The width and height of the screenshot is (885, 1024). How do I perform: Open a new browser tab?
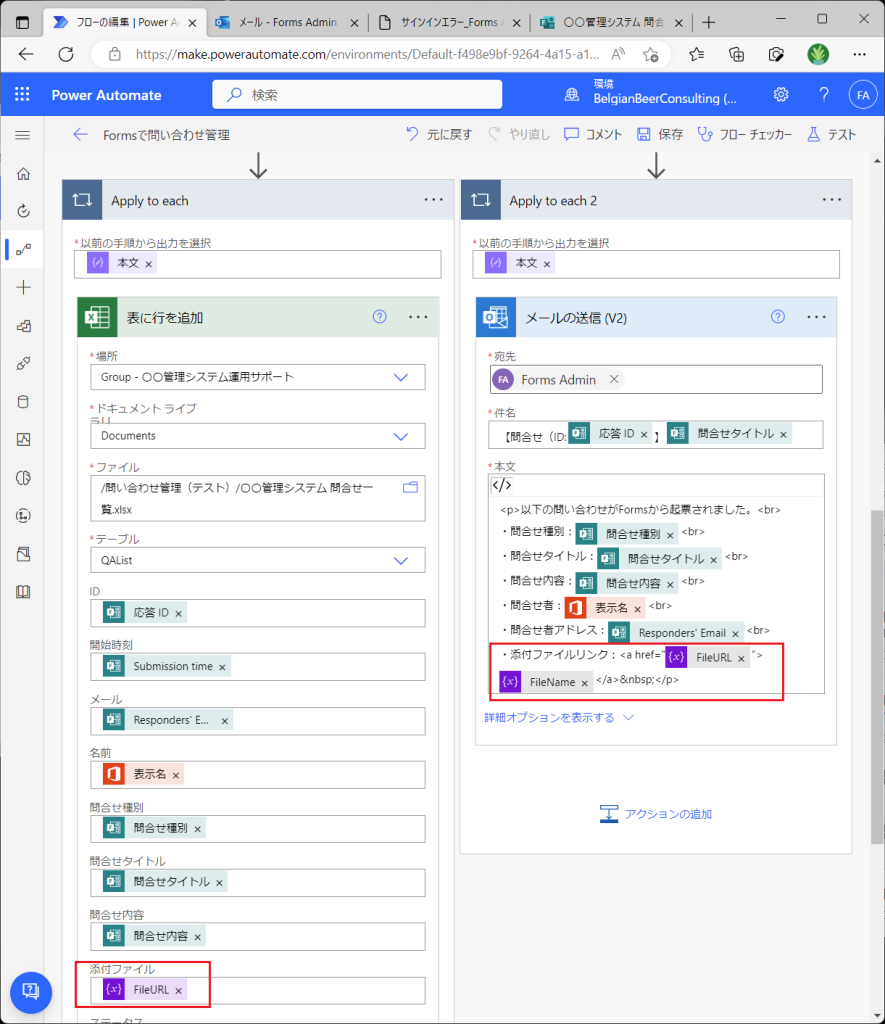[x=709, y=22]
